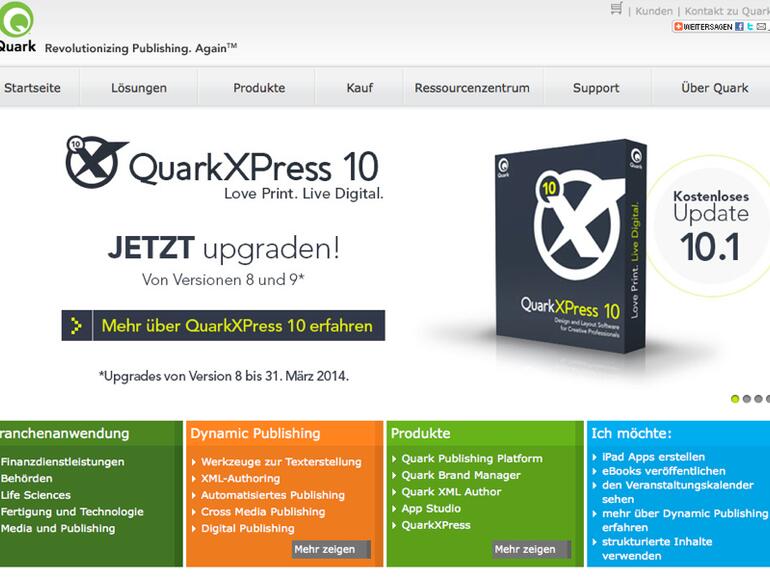Open the Produkte tab in the navigation bar
770x578 pixels.
tap(259, 88)
